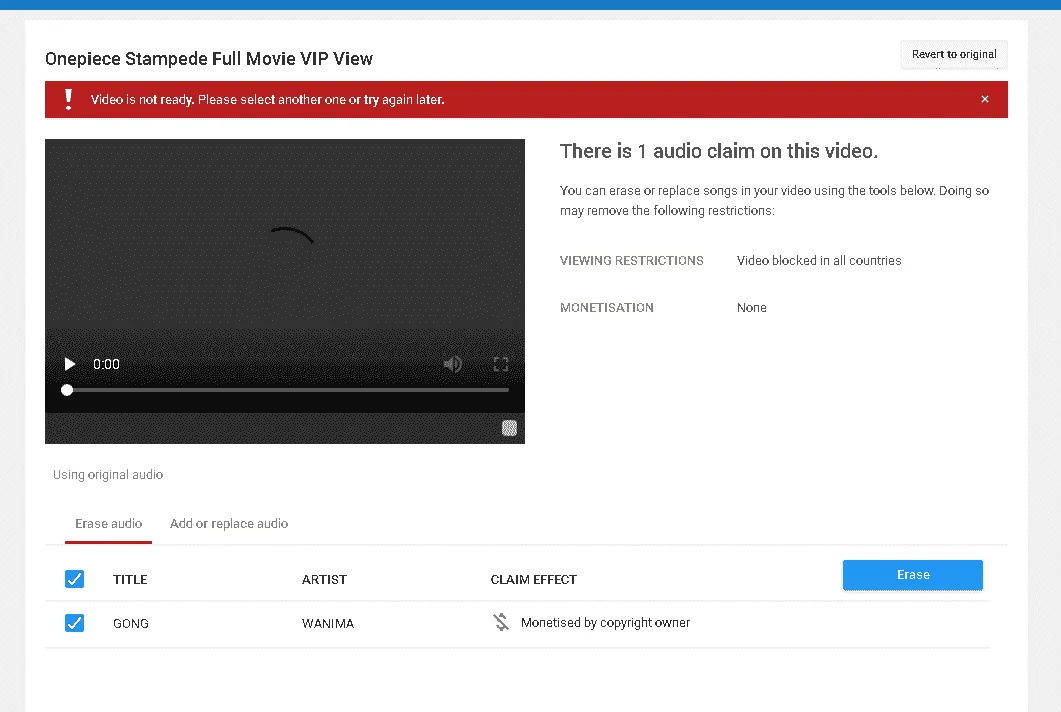Play the video preview

69,364
